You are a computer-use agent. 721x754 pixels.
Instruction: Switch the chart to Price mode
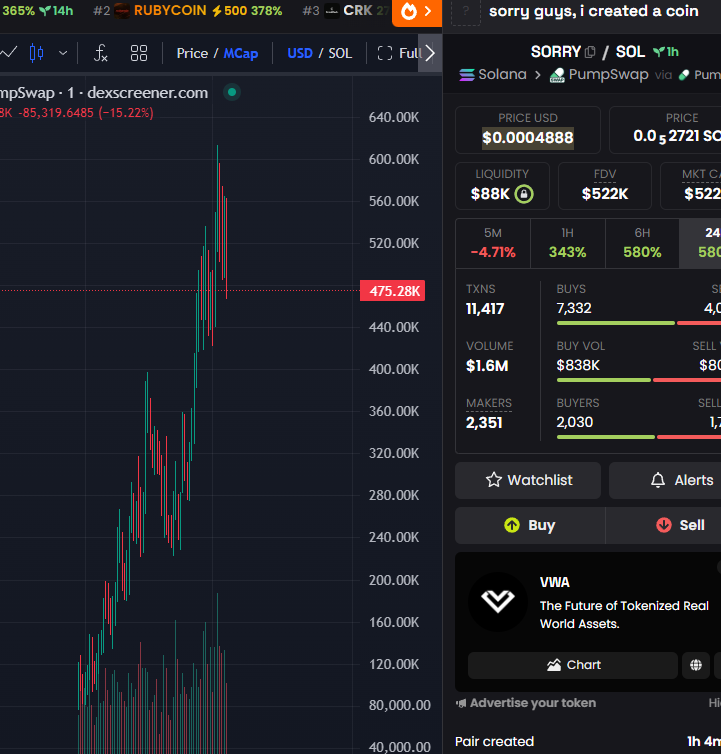coord(192,53)
